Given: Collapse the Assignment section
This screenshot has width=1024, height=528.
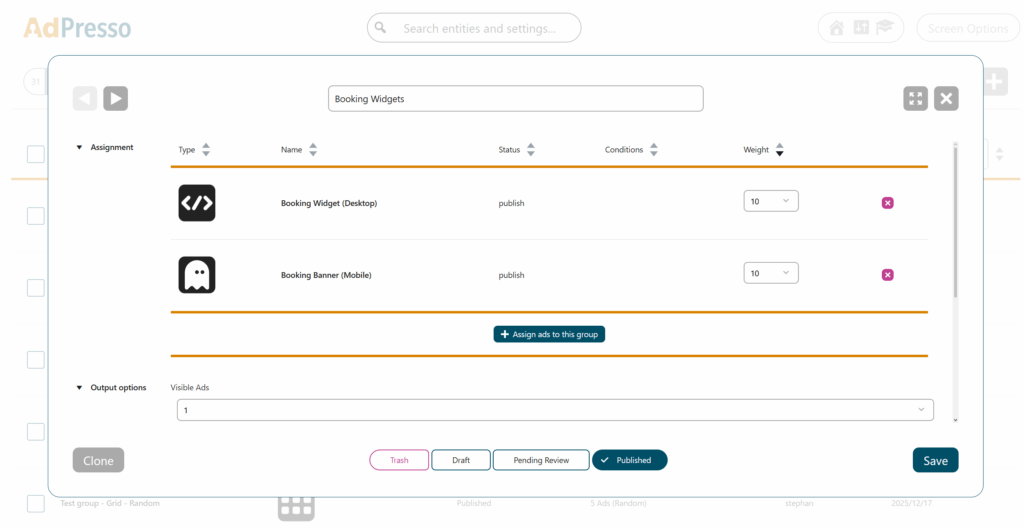Looking at the screenshot, I should coord(80,148).
